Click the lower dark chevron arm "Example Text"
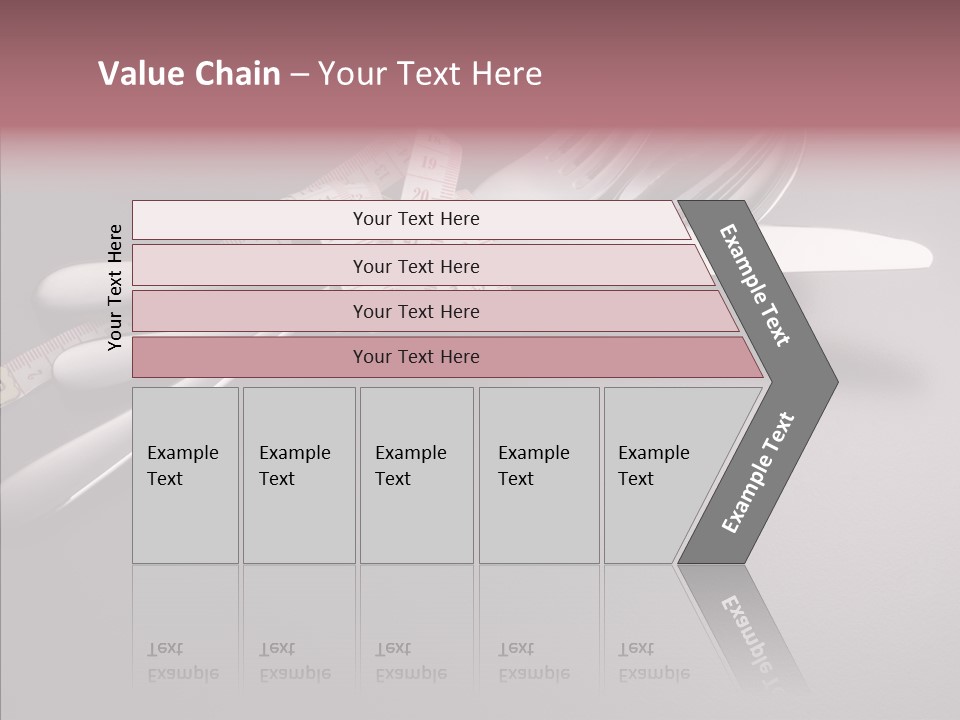 coord(758,472)
